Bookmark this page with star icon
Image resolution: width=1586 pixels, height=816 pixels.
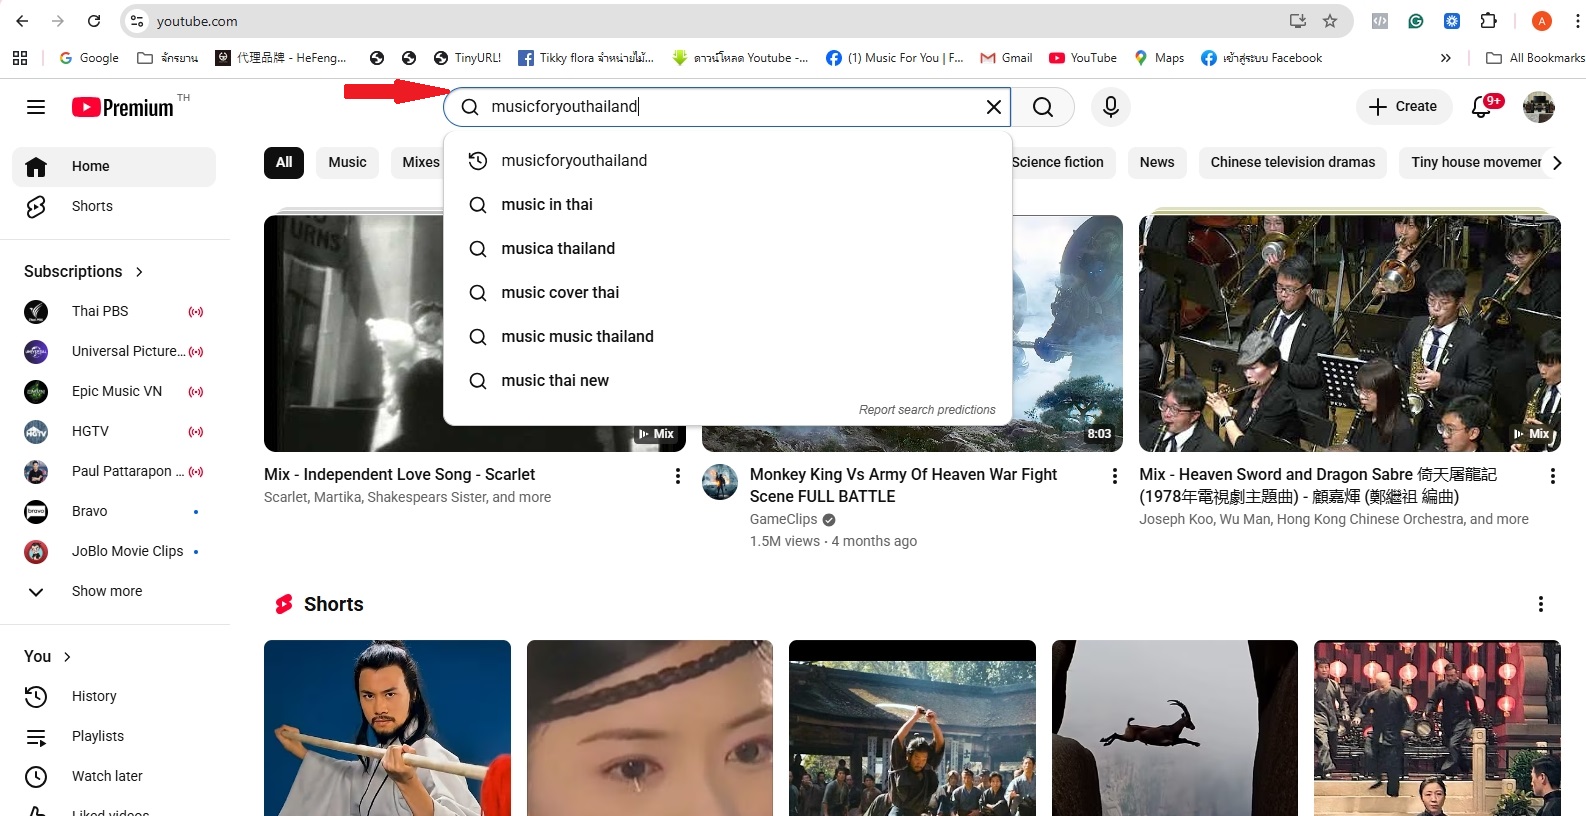[1329, 21]
